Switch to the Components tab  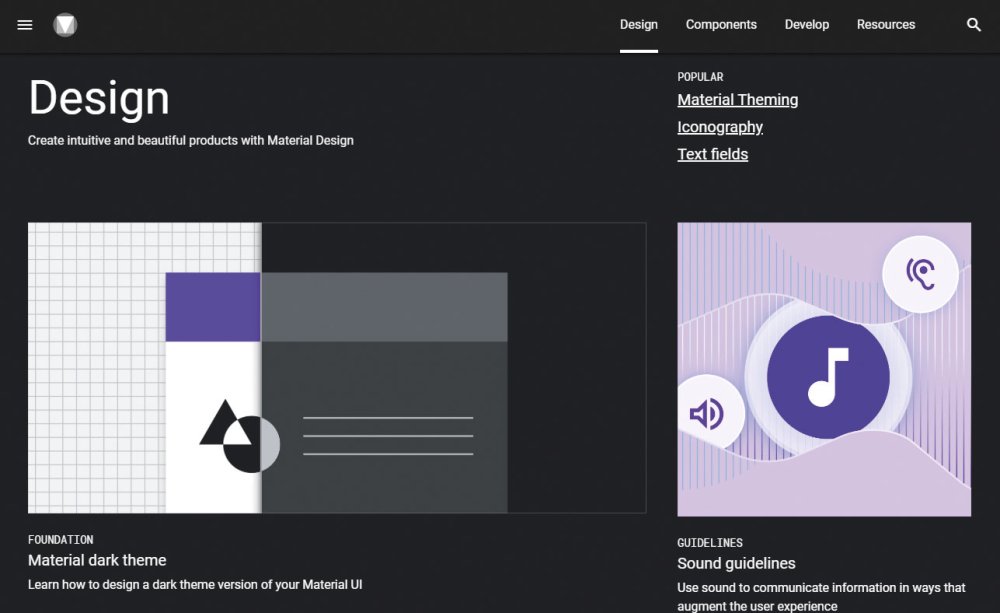point(721,25)
